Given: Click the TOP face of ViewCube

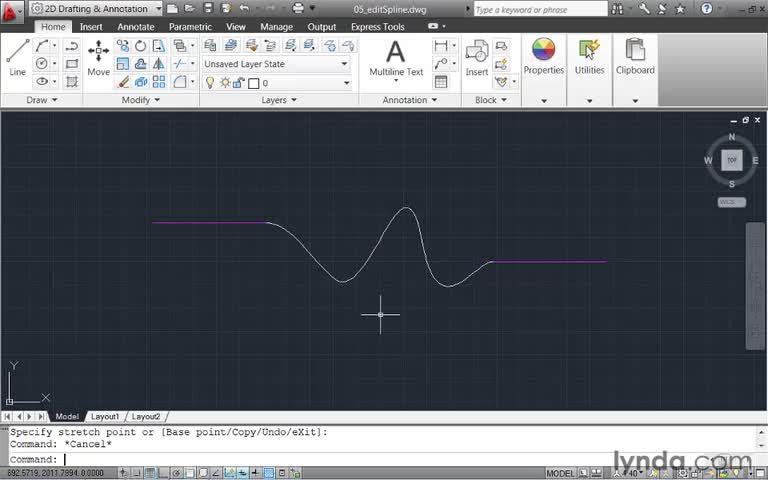Looking at the screenshot, I should point(732,160).
